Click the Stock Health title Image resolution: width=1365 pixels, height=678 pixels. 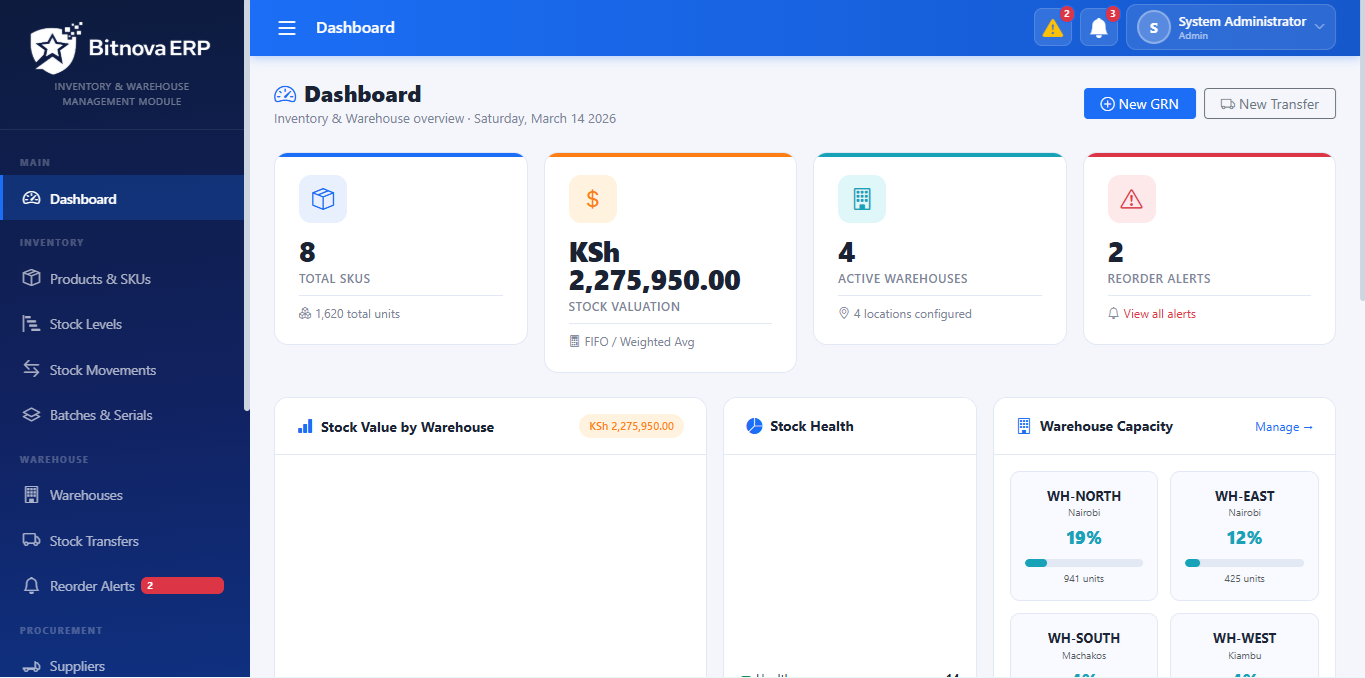(x=812, y=426)
